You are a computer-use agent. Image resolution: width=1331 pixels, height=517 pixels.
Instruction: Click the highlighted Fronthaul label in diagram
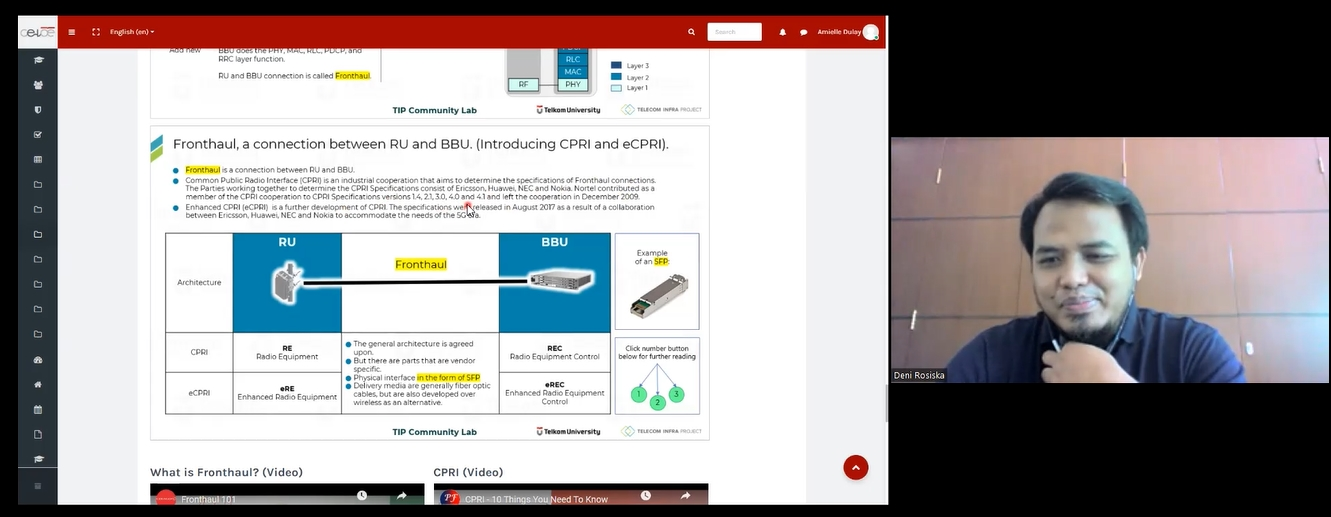coord(420,265)
